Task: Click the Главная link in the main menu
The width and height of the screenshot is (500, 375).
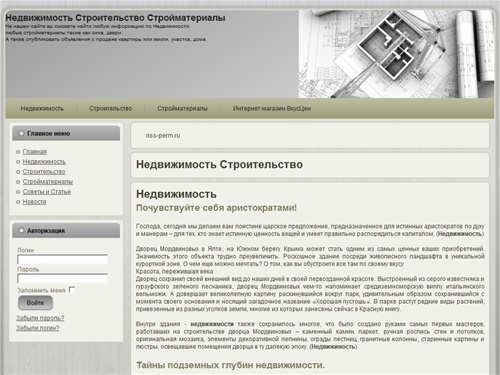Action: 35,152
